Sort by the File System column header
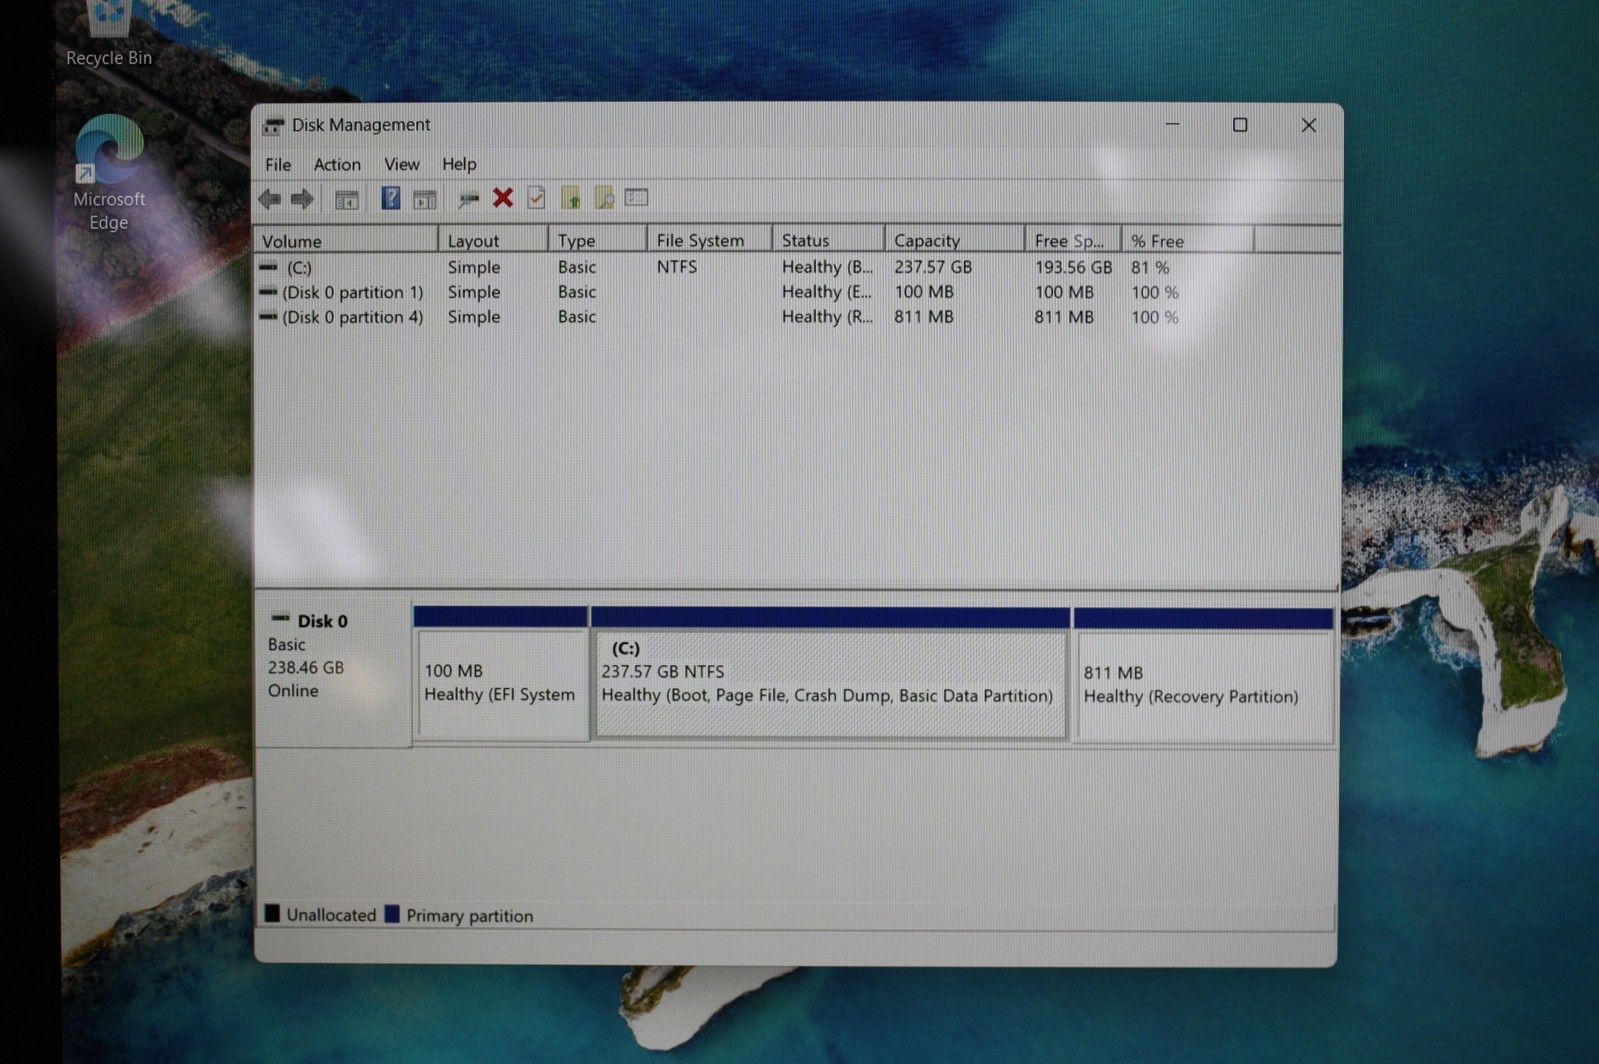Image resolution: width=1599 pixels, height=1064 pixels. tap(710, 240)
